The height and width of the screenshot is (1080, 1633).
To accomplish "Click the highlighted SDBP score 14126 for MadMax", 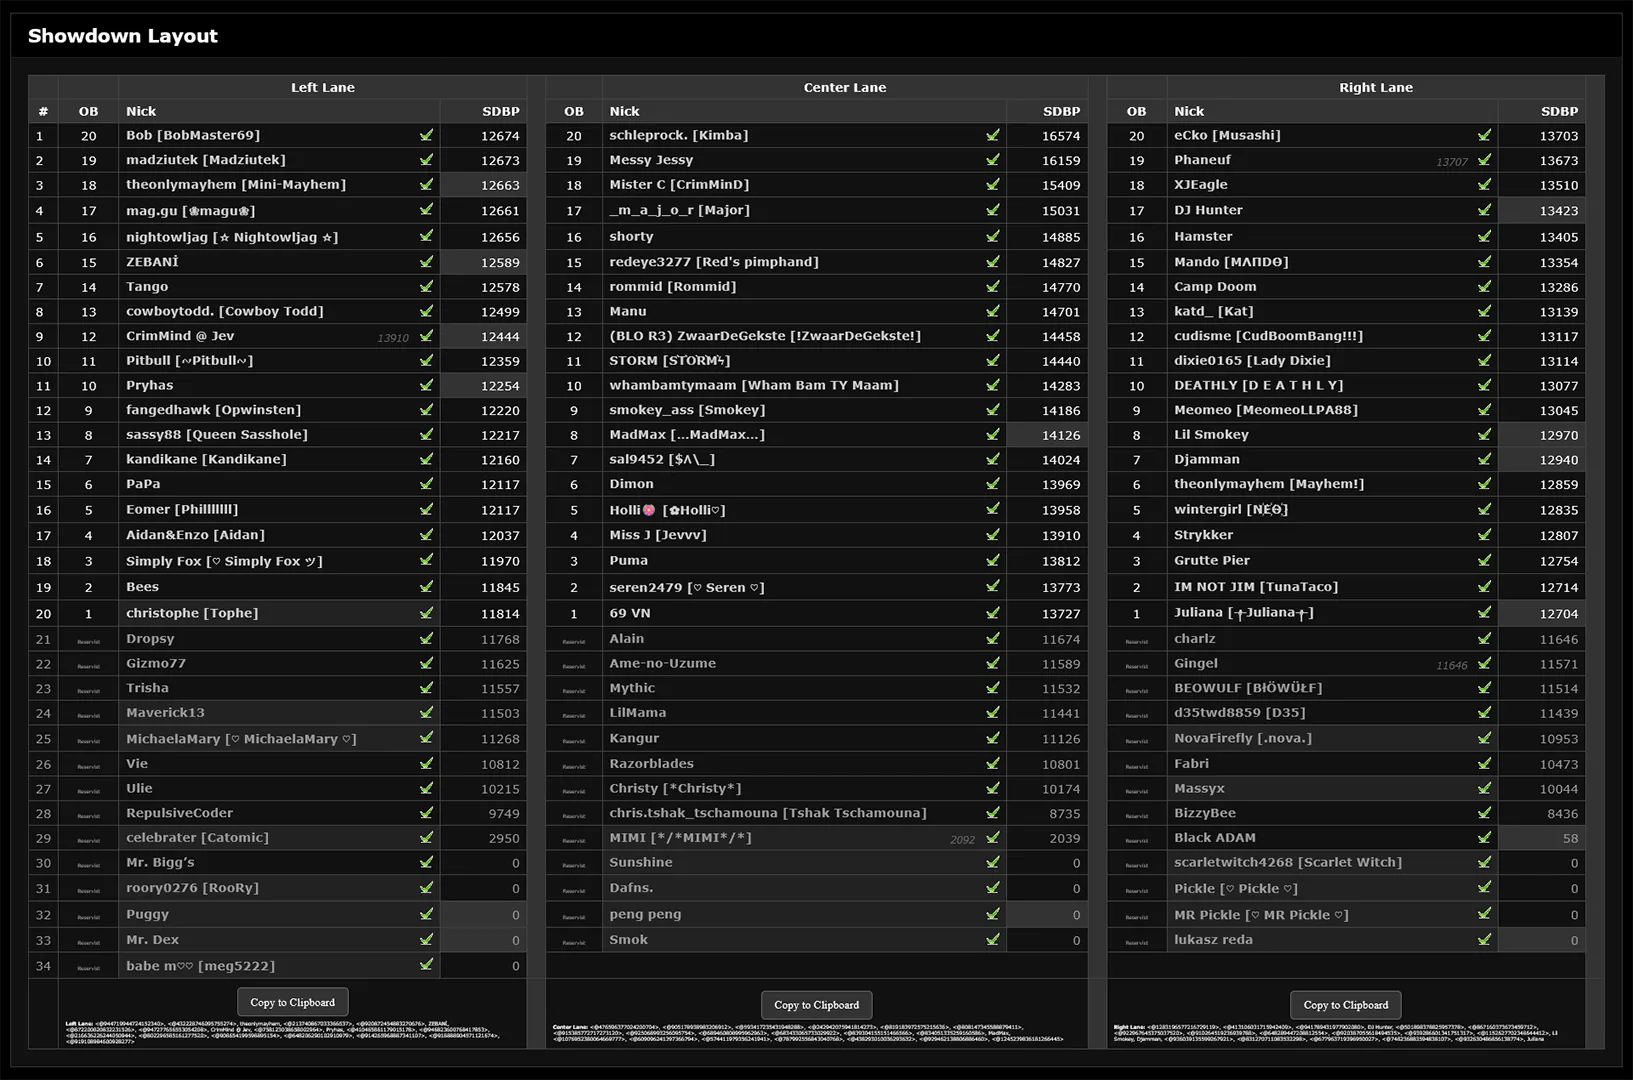I will [1060, 435].
